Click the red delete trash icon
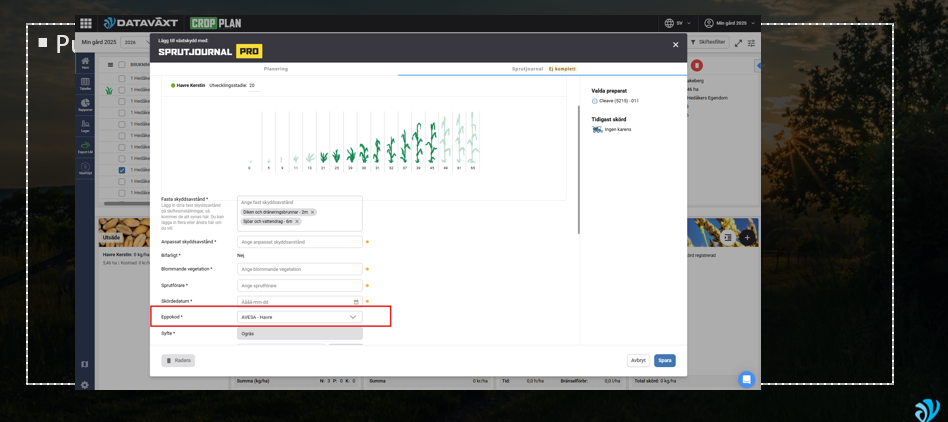 point(697,65)
